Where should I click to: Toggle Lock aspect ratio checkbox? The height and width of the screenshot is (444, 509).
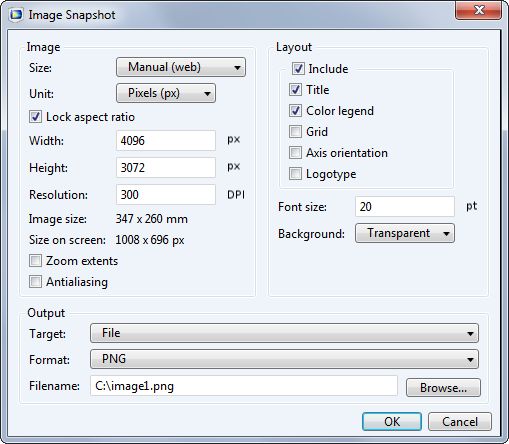tap(35, 117)
